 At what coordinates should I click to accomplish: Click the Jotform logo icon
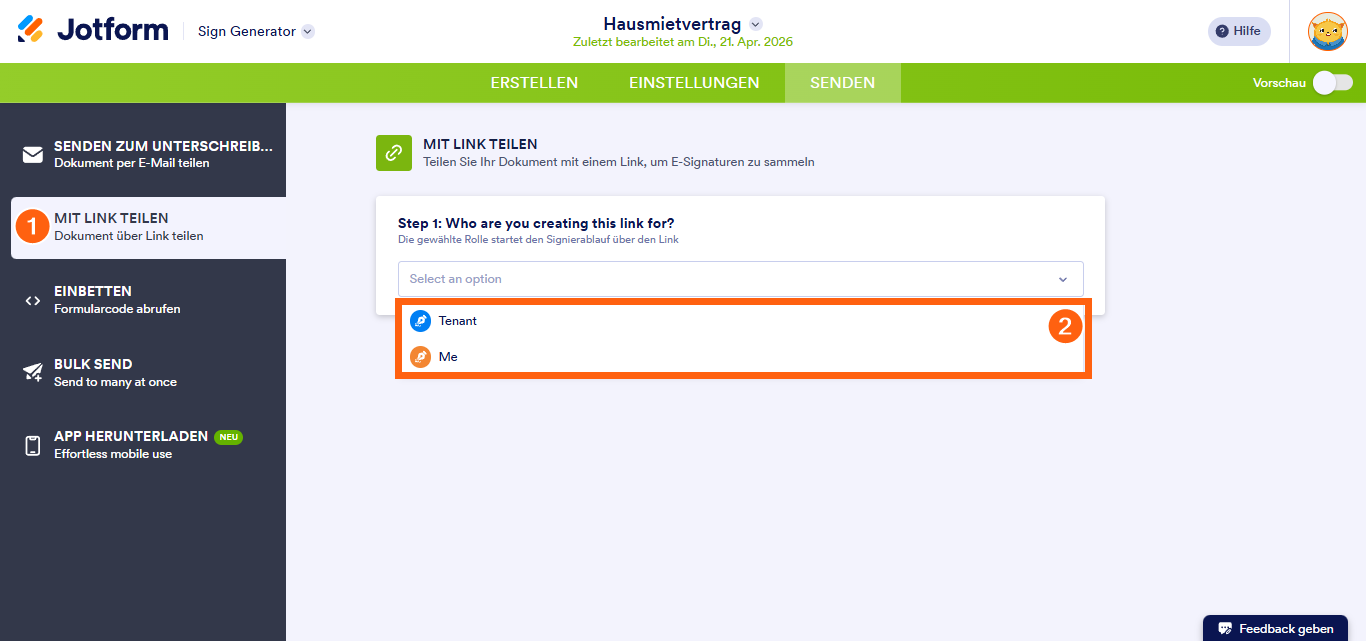click(x=31, y=30)
